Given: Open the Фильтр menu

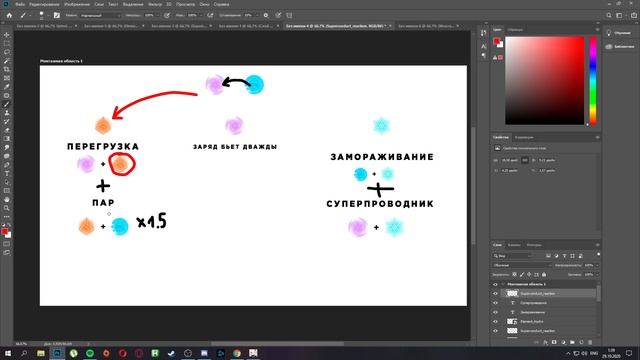Looking at the screenshot, I should (x=155, y=4).
